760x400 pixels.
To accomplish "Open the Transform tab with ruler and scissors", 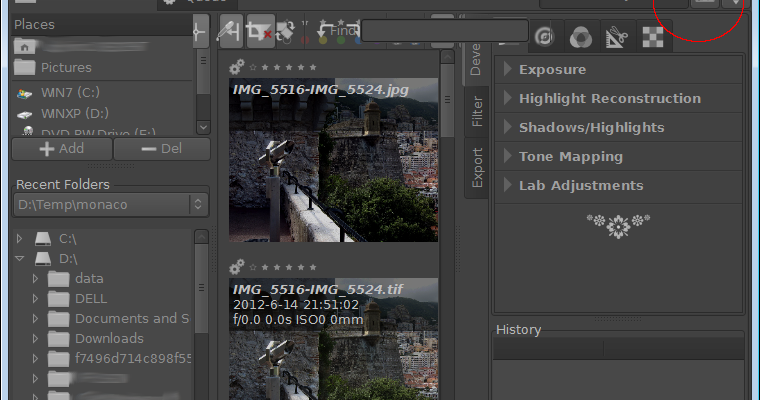I will tap(618, 36).
